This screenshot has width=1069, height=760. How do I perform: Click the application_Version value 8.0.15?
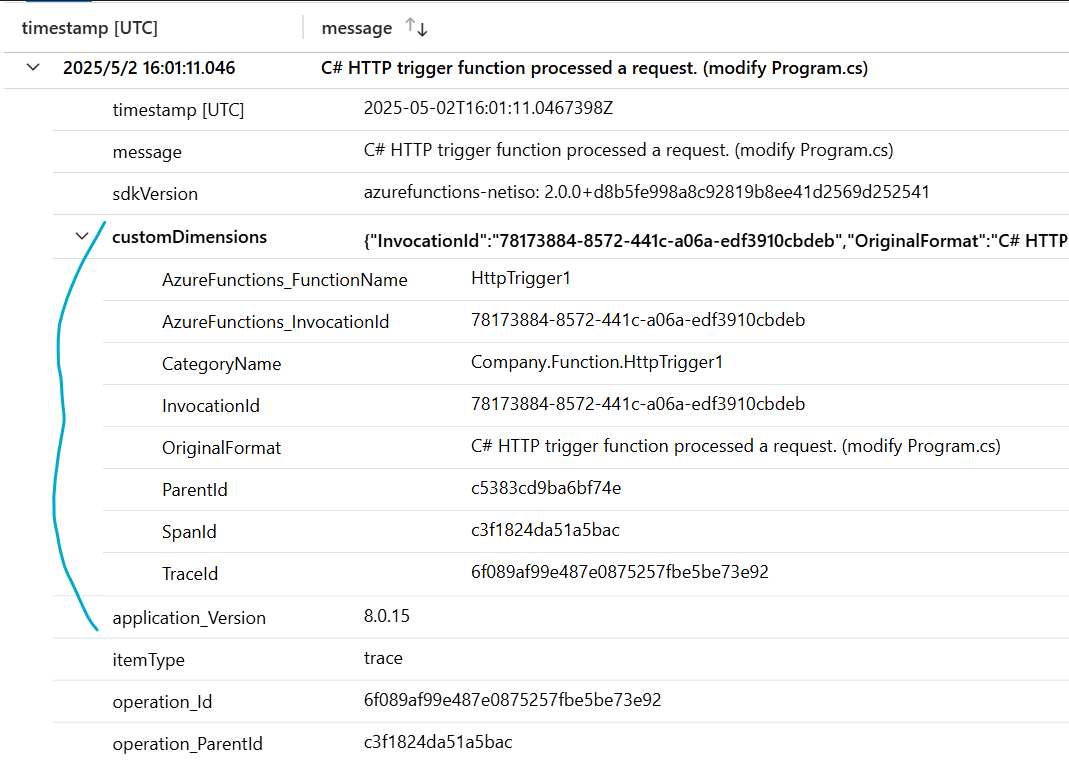387,616
